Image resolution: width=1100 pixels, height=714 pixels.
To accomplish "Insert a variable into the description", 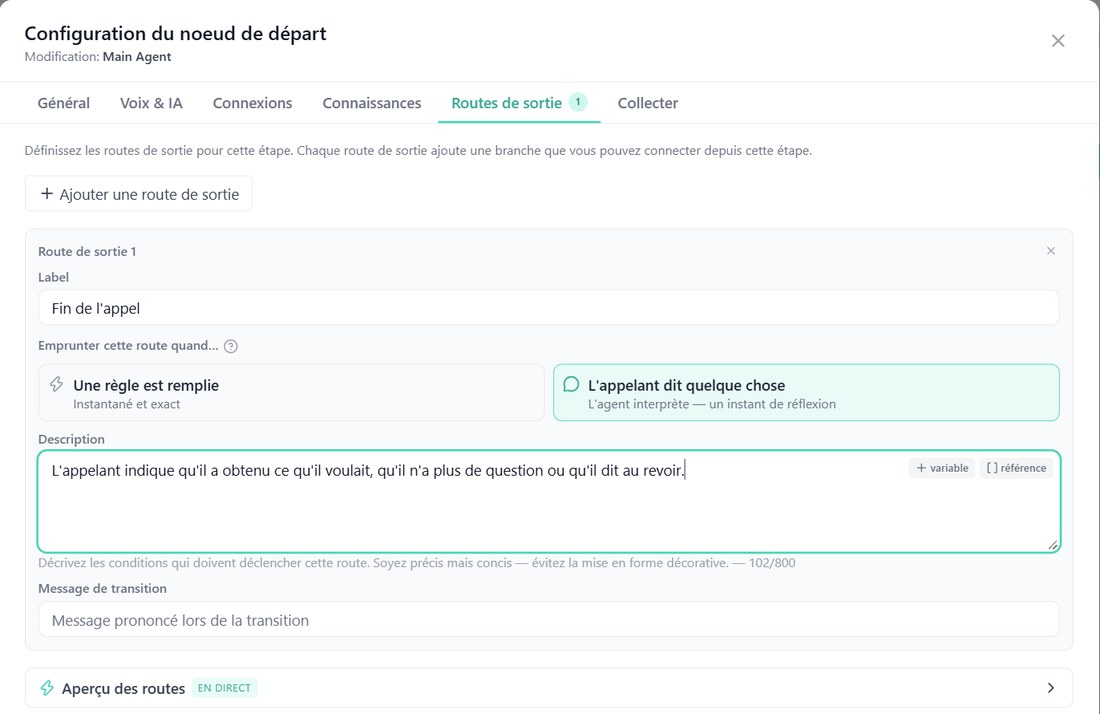I will tap(941, 468).
